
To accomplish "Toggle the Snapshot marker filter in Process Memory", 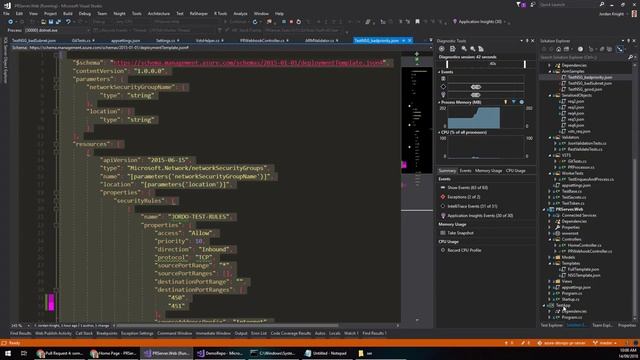I will click(513, 102).
